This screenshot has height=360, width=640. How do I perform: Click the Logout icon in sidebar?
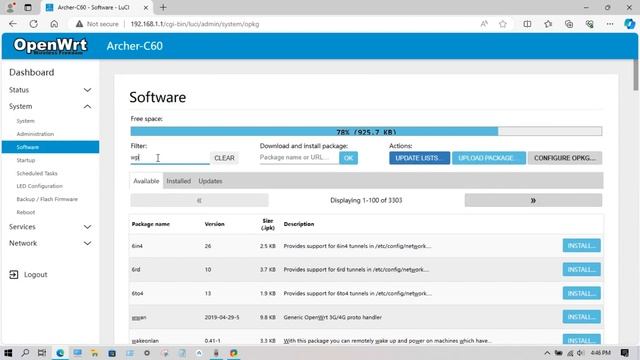pyautogui.click(x=13, y=275)
